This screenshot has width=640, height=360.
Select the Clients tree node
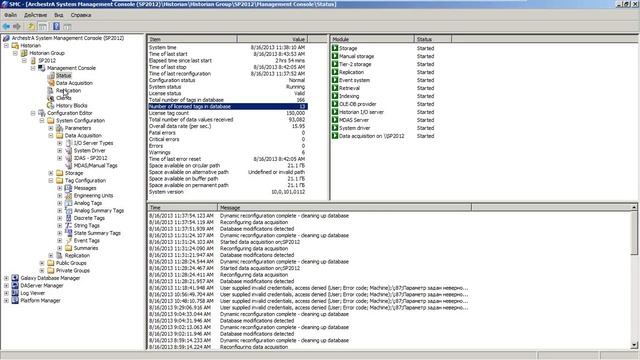click(63, 98)
